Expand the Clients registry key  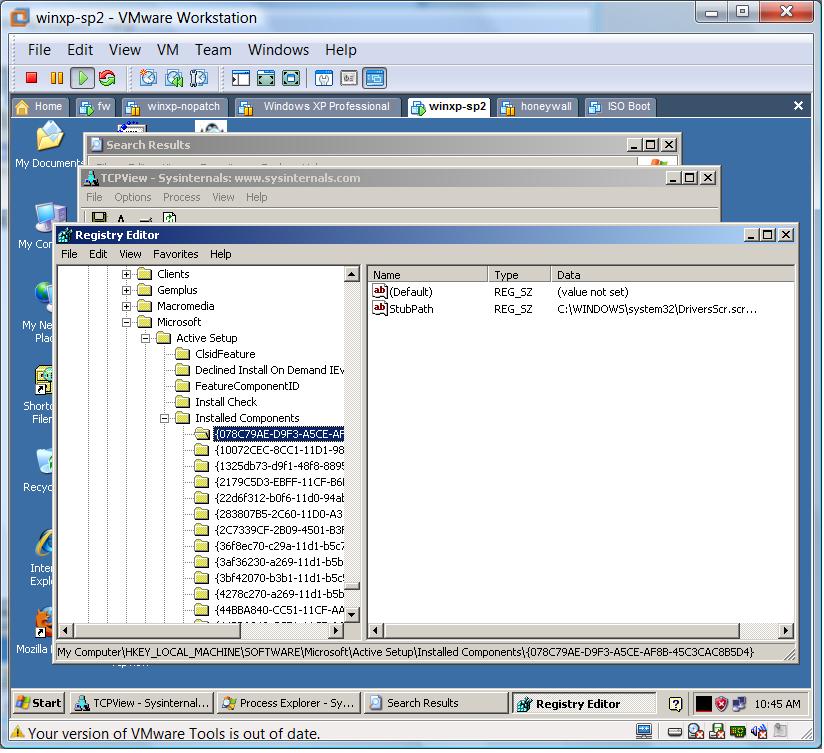[x=126, y=274]
